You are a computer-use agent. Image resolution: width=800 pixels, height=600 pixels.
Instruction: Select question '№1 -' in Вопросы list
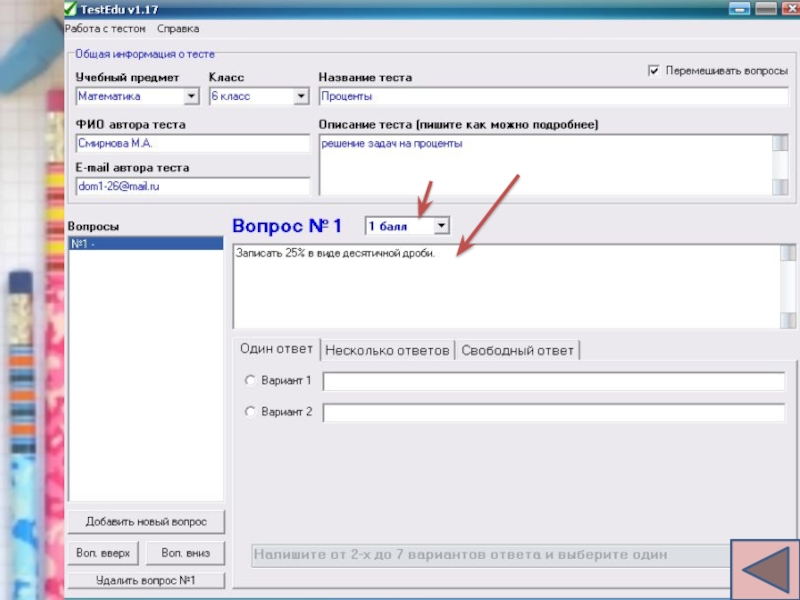click(146, 244)
